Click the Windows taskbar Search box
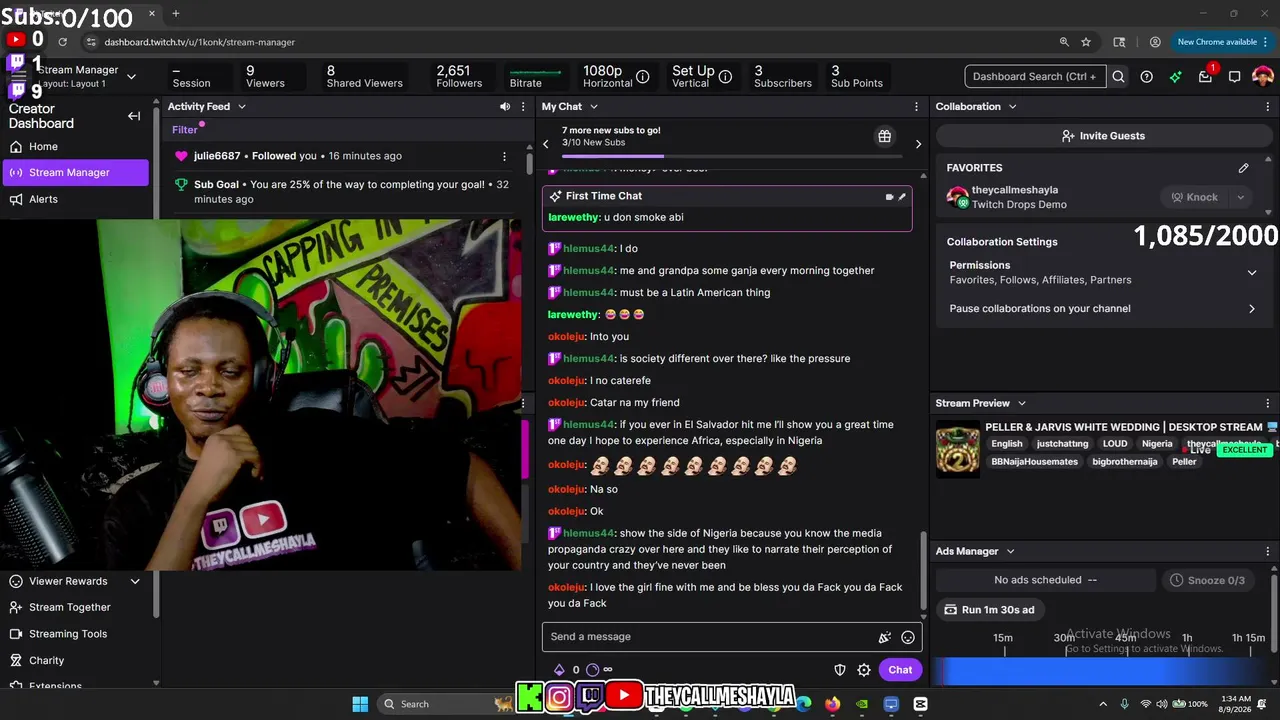 (x=447, y=704)
